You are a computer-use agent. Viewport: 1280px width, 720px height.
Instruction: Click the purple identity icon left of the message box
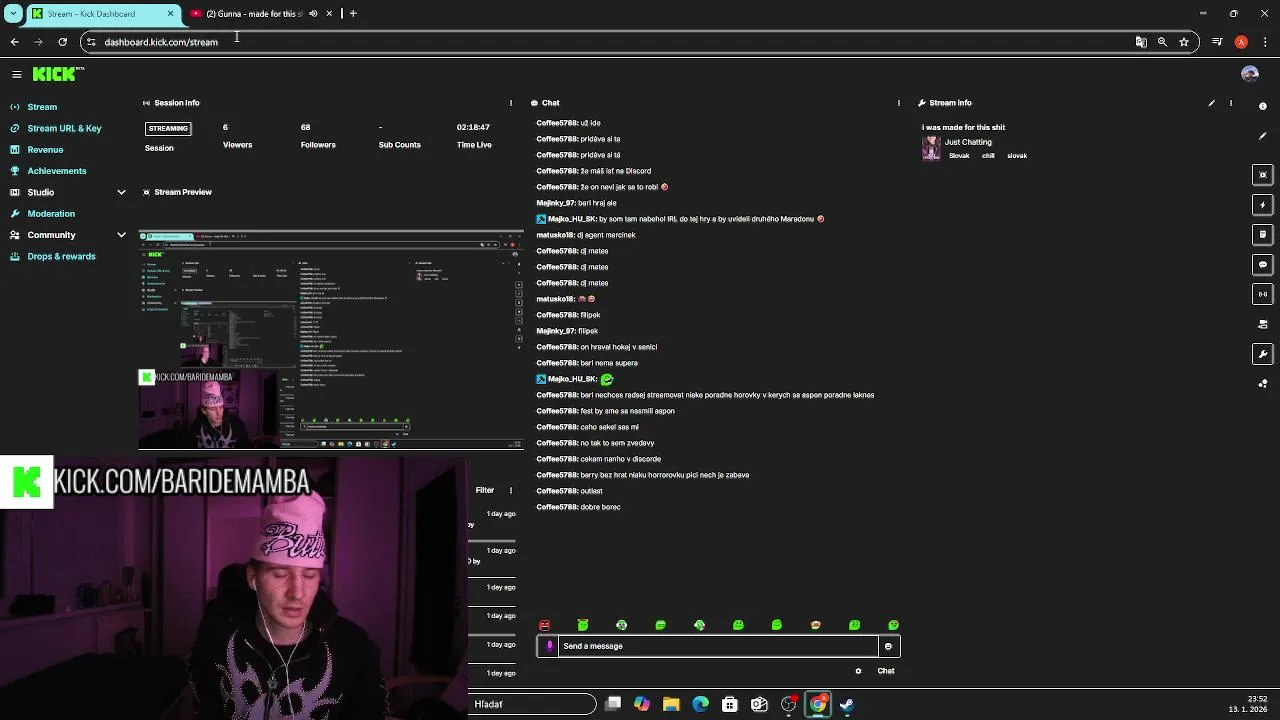(x=549, y=646)
